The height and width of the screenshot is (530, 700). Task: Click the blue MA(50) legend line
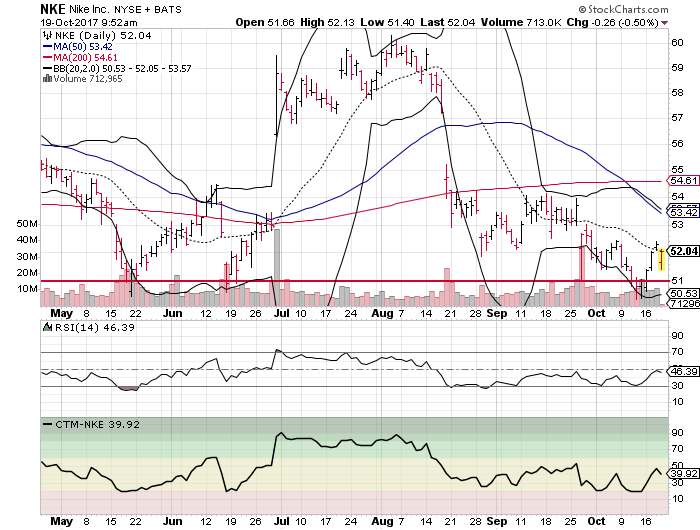tap(47, 46)
